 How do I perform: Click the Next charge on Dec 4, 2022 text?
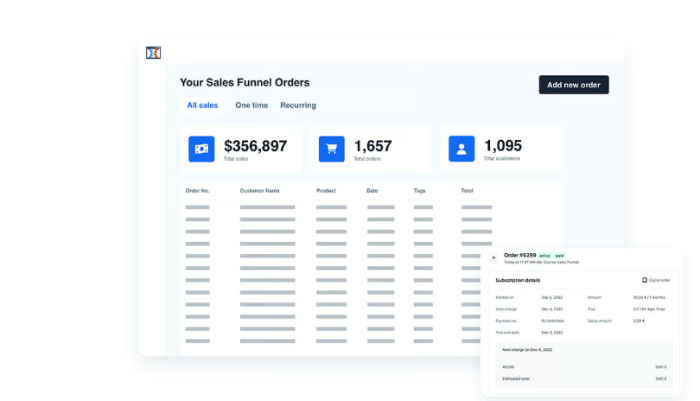coord(527,350)
